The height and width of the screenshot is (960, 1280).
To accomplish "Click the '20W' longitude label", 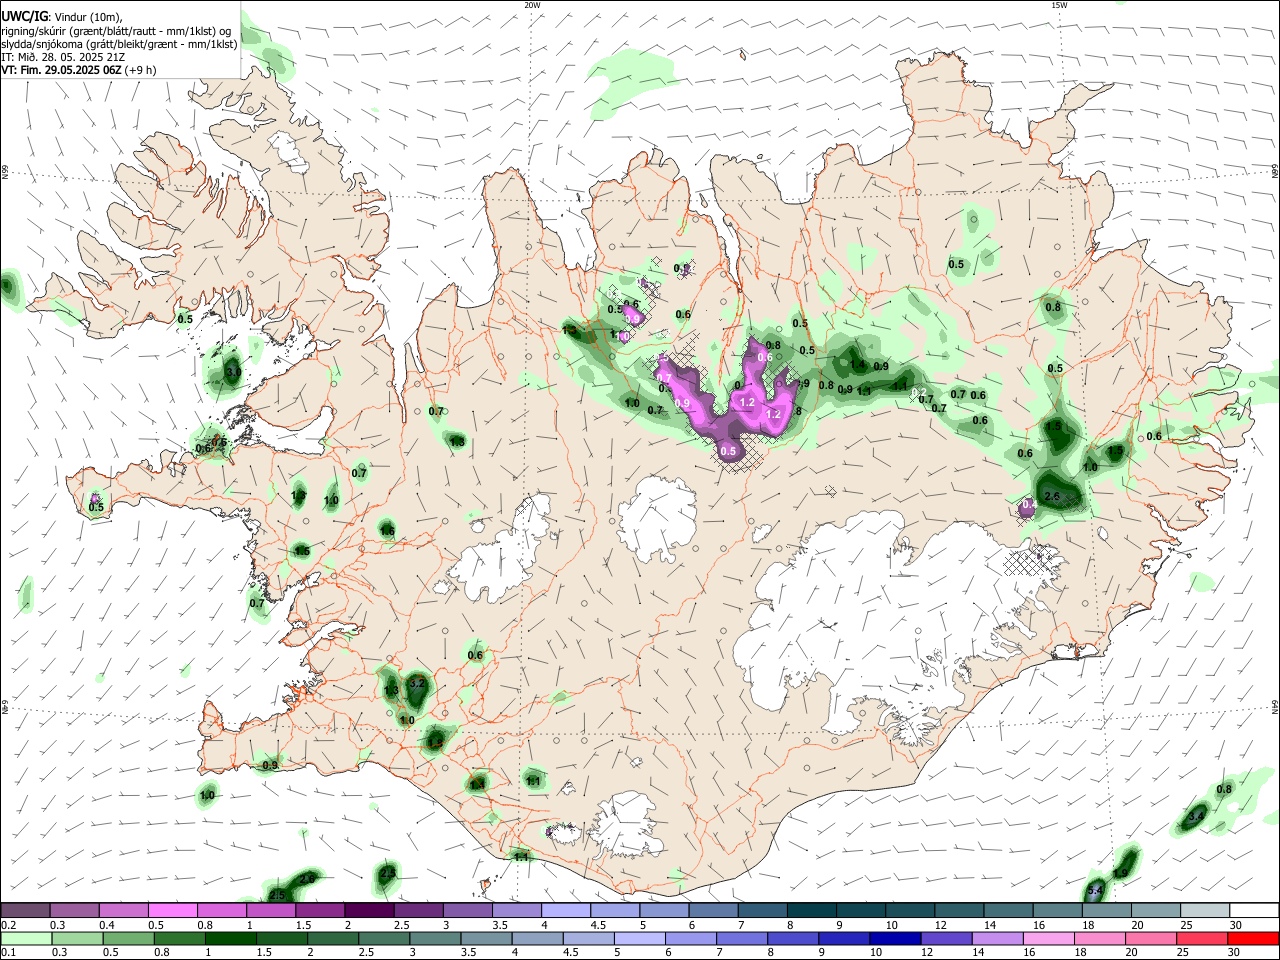I will tap(532, 5).
